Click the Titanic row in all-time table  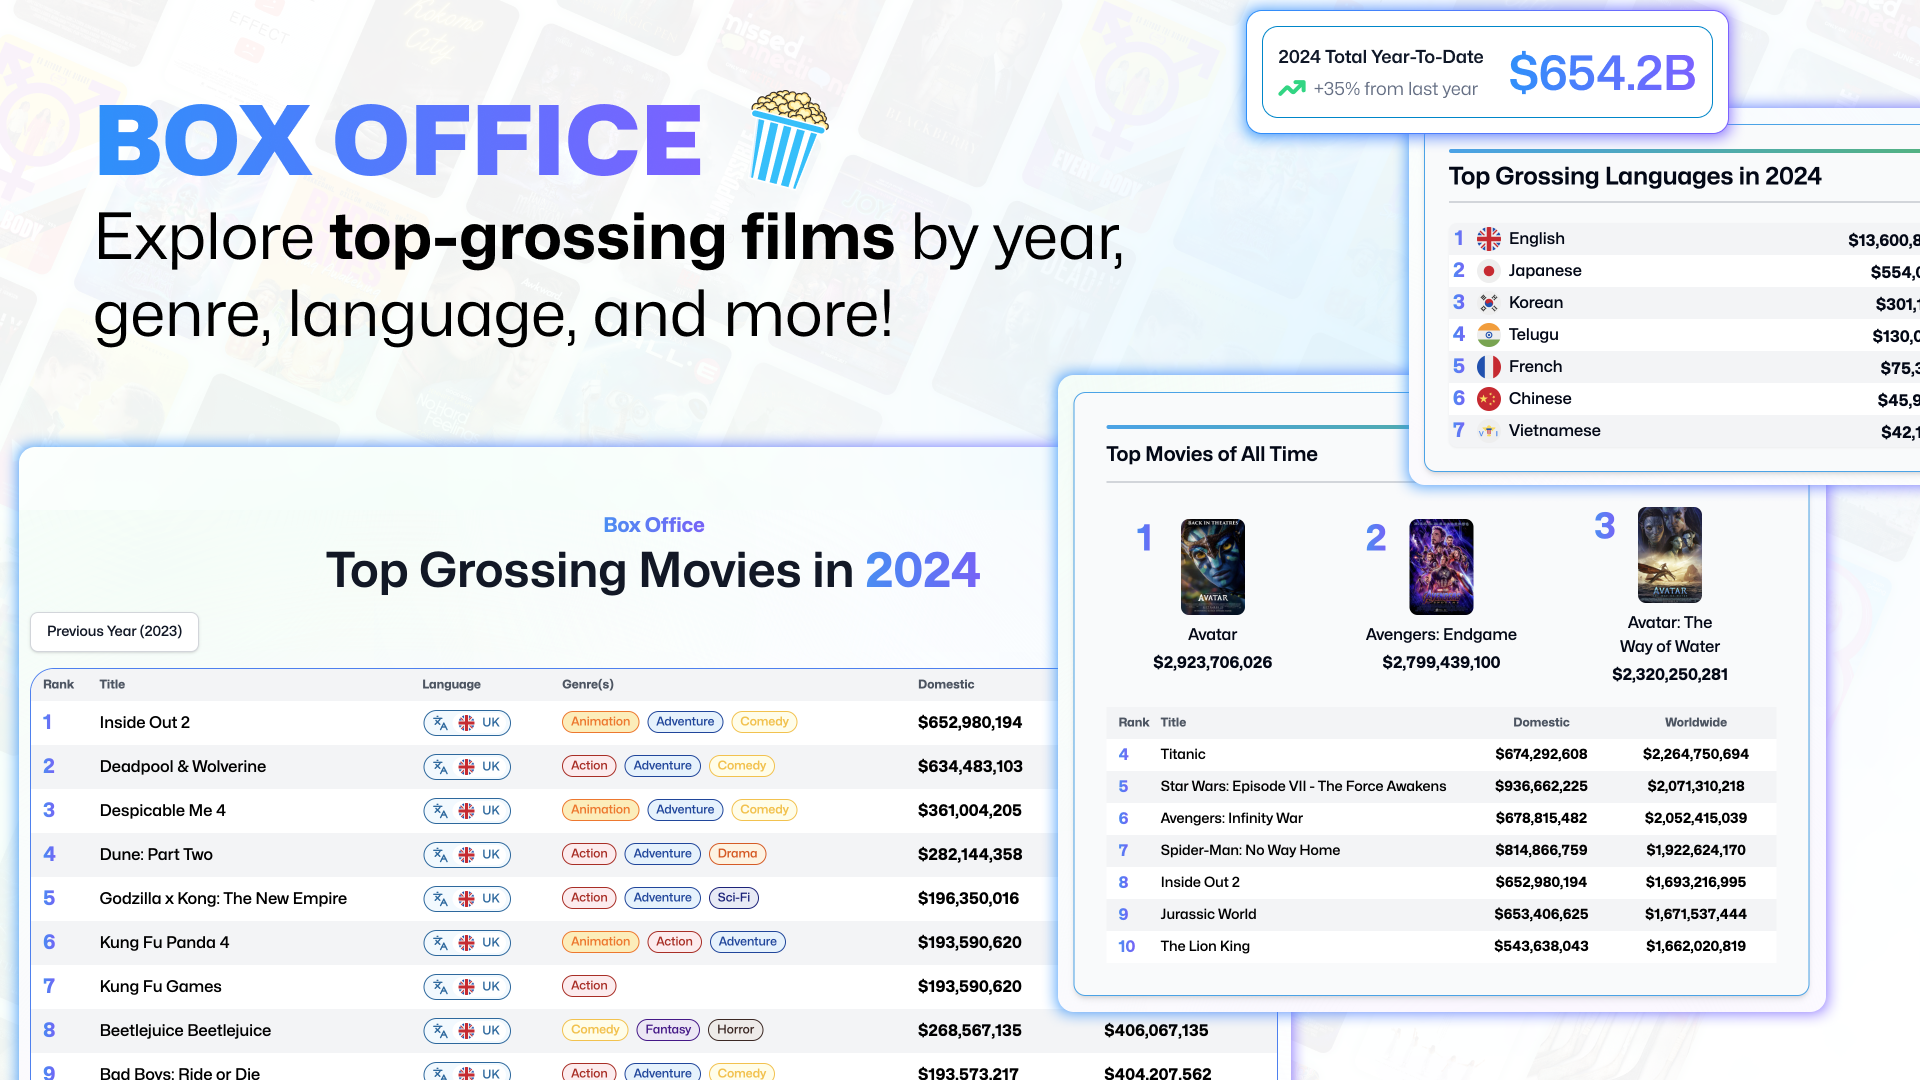[1441, 754]
